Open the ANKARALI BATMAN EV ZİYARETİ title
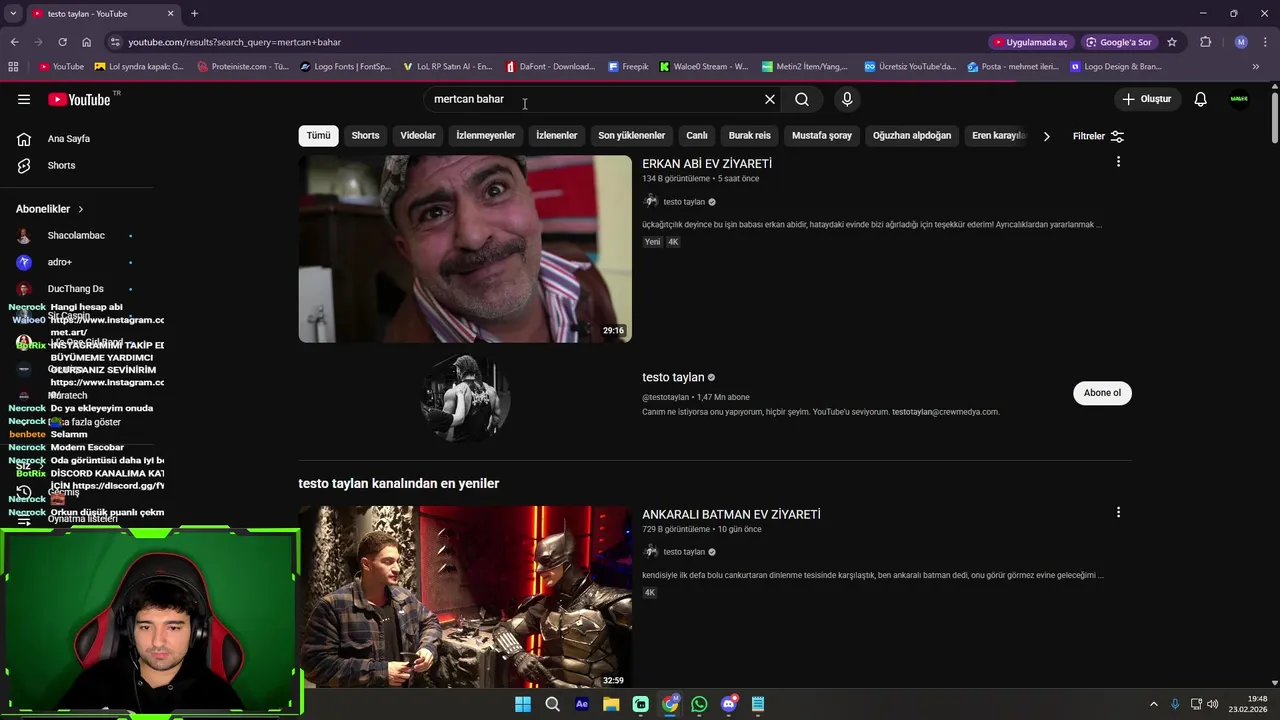Screen dimensions: 1280x720 click(731, 515)
